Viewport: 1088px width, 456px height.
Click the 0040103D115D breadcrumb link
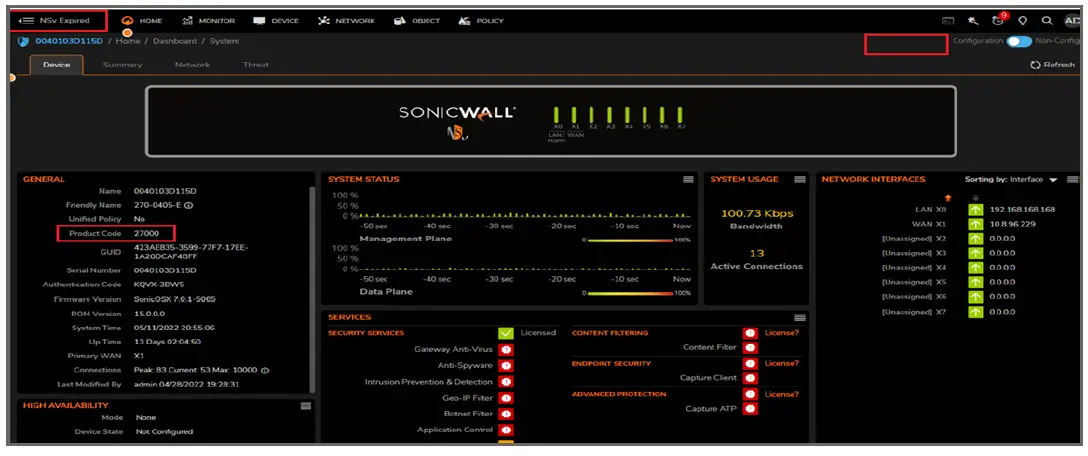pyautogui.click(x=69, y=42)
